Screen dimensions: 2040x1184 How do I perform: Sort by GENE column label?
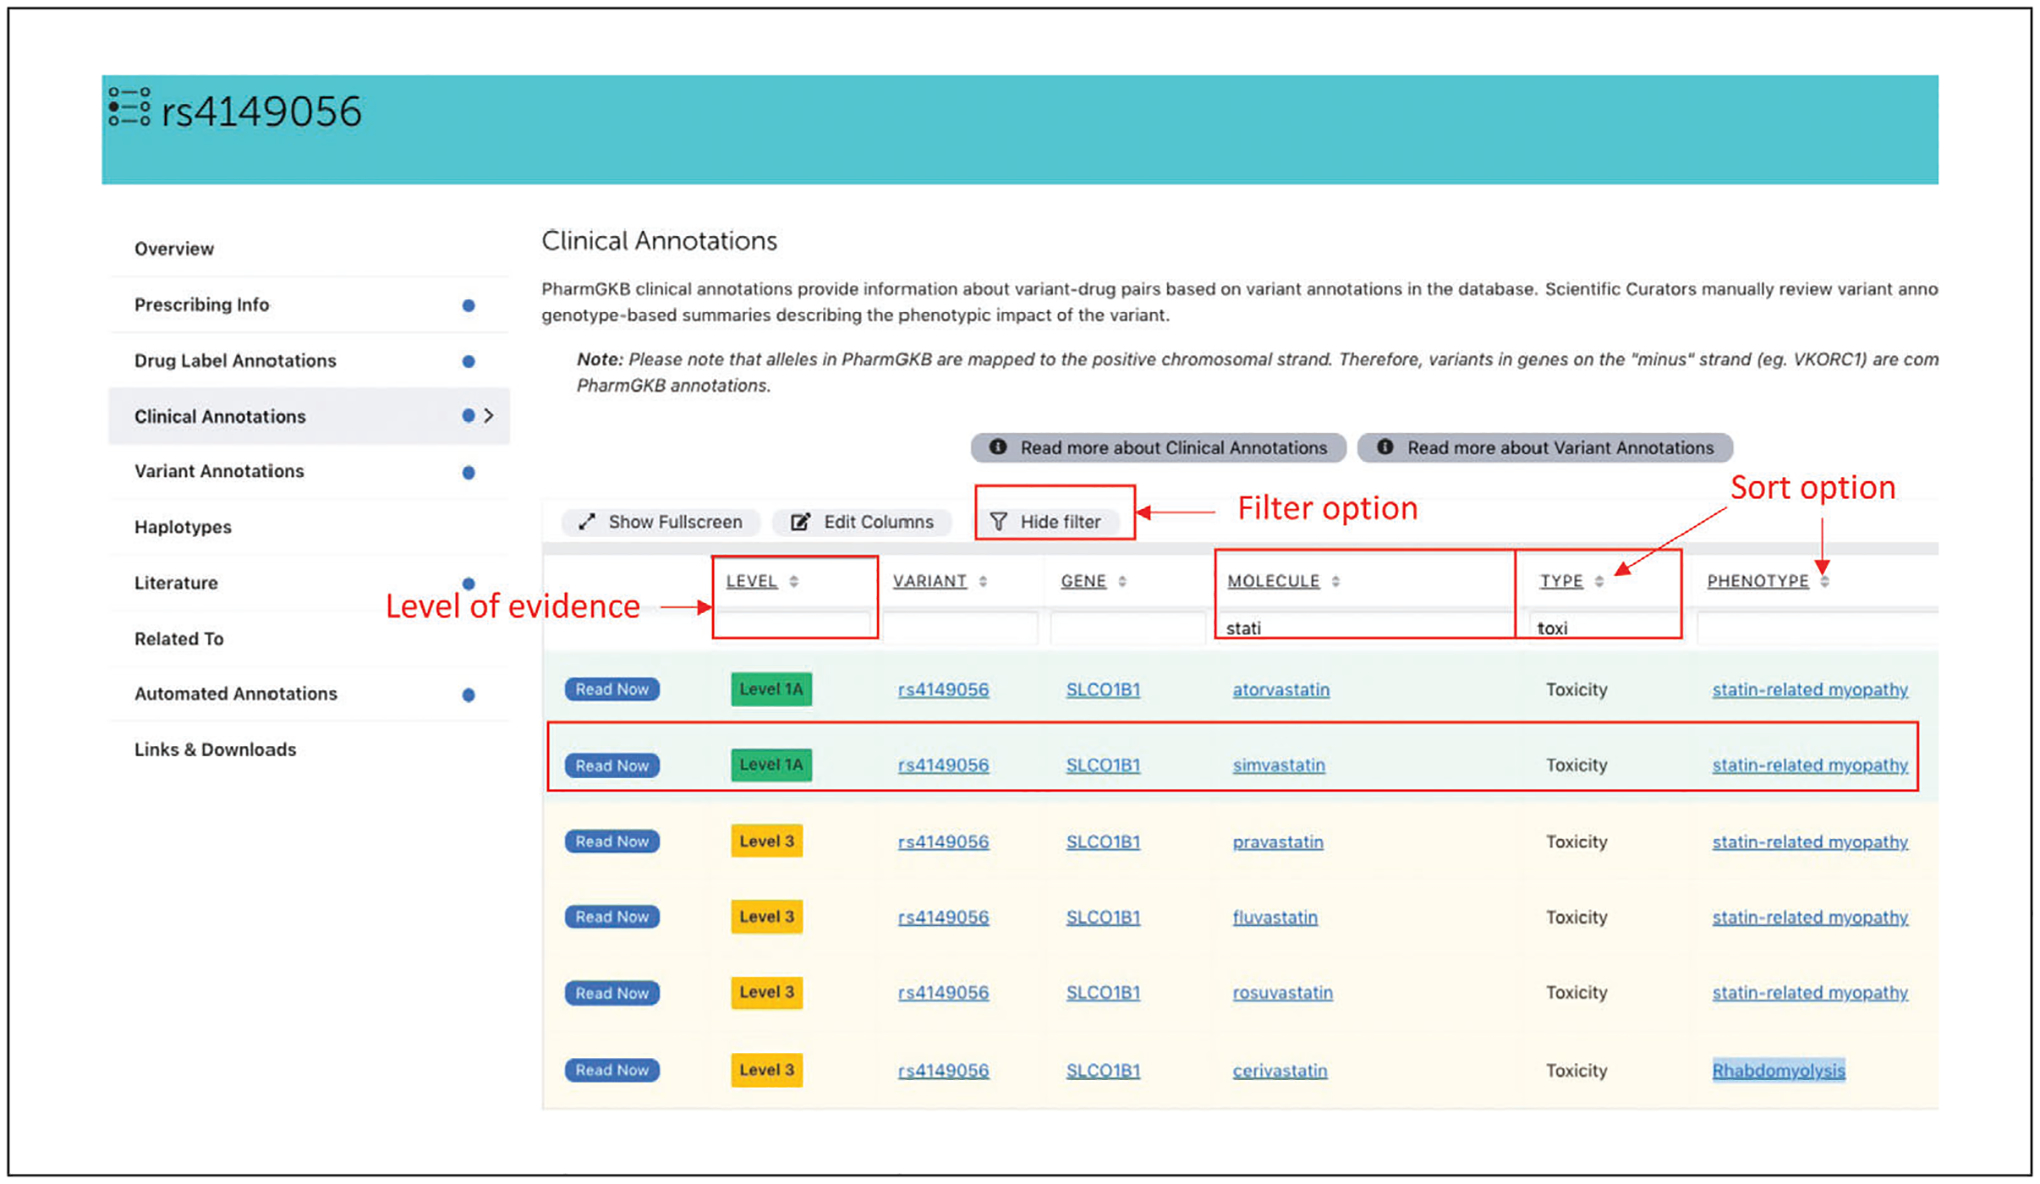pyautogui.click(x=1084, y=581)
